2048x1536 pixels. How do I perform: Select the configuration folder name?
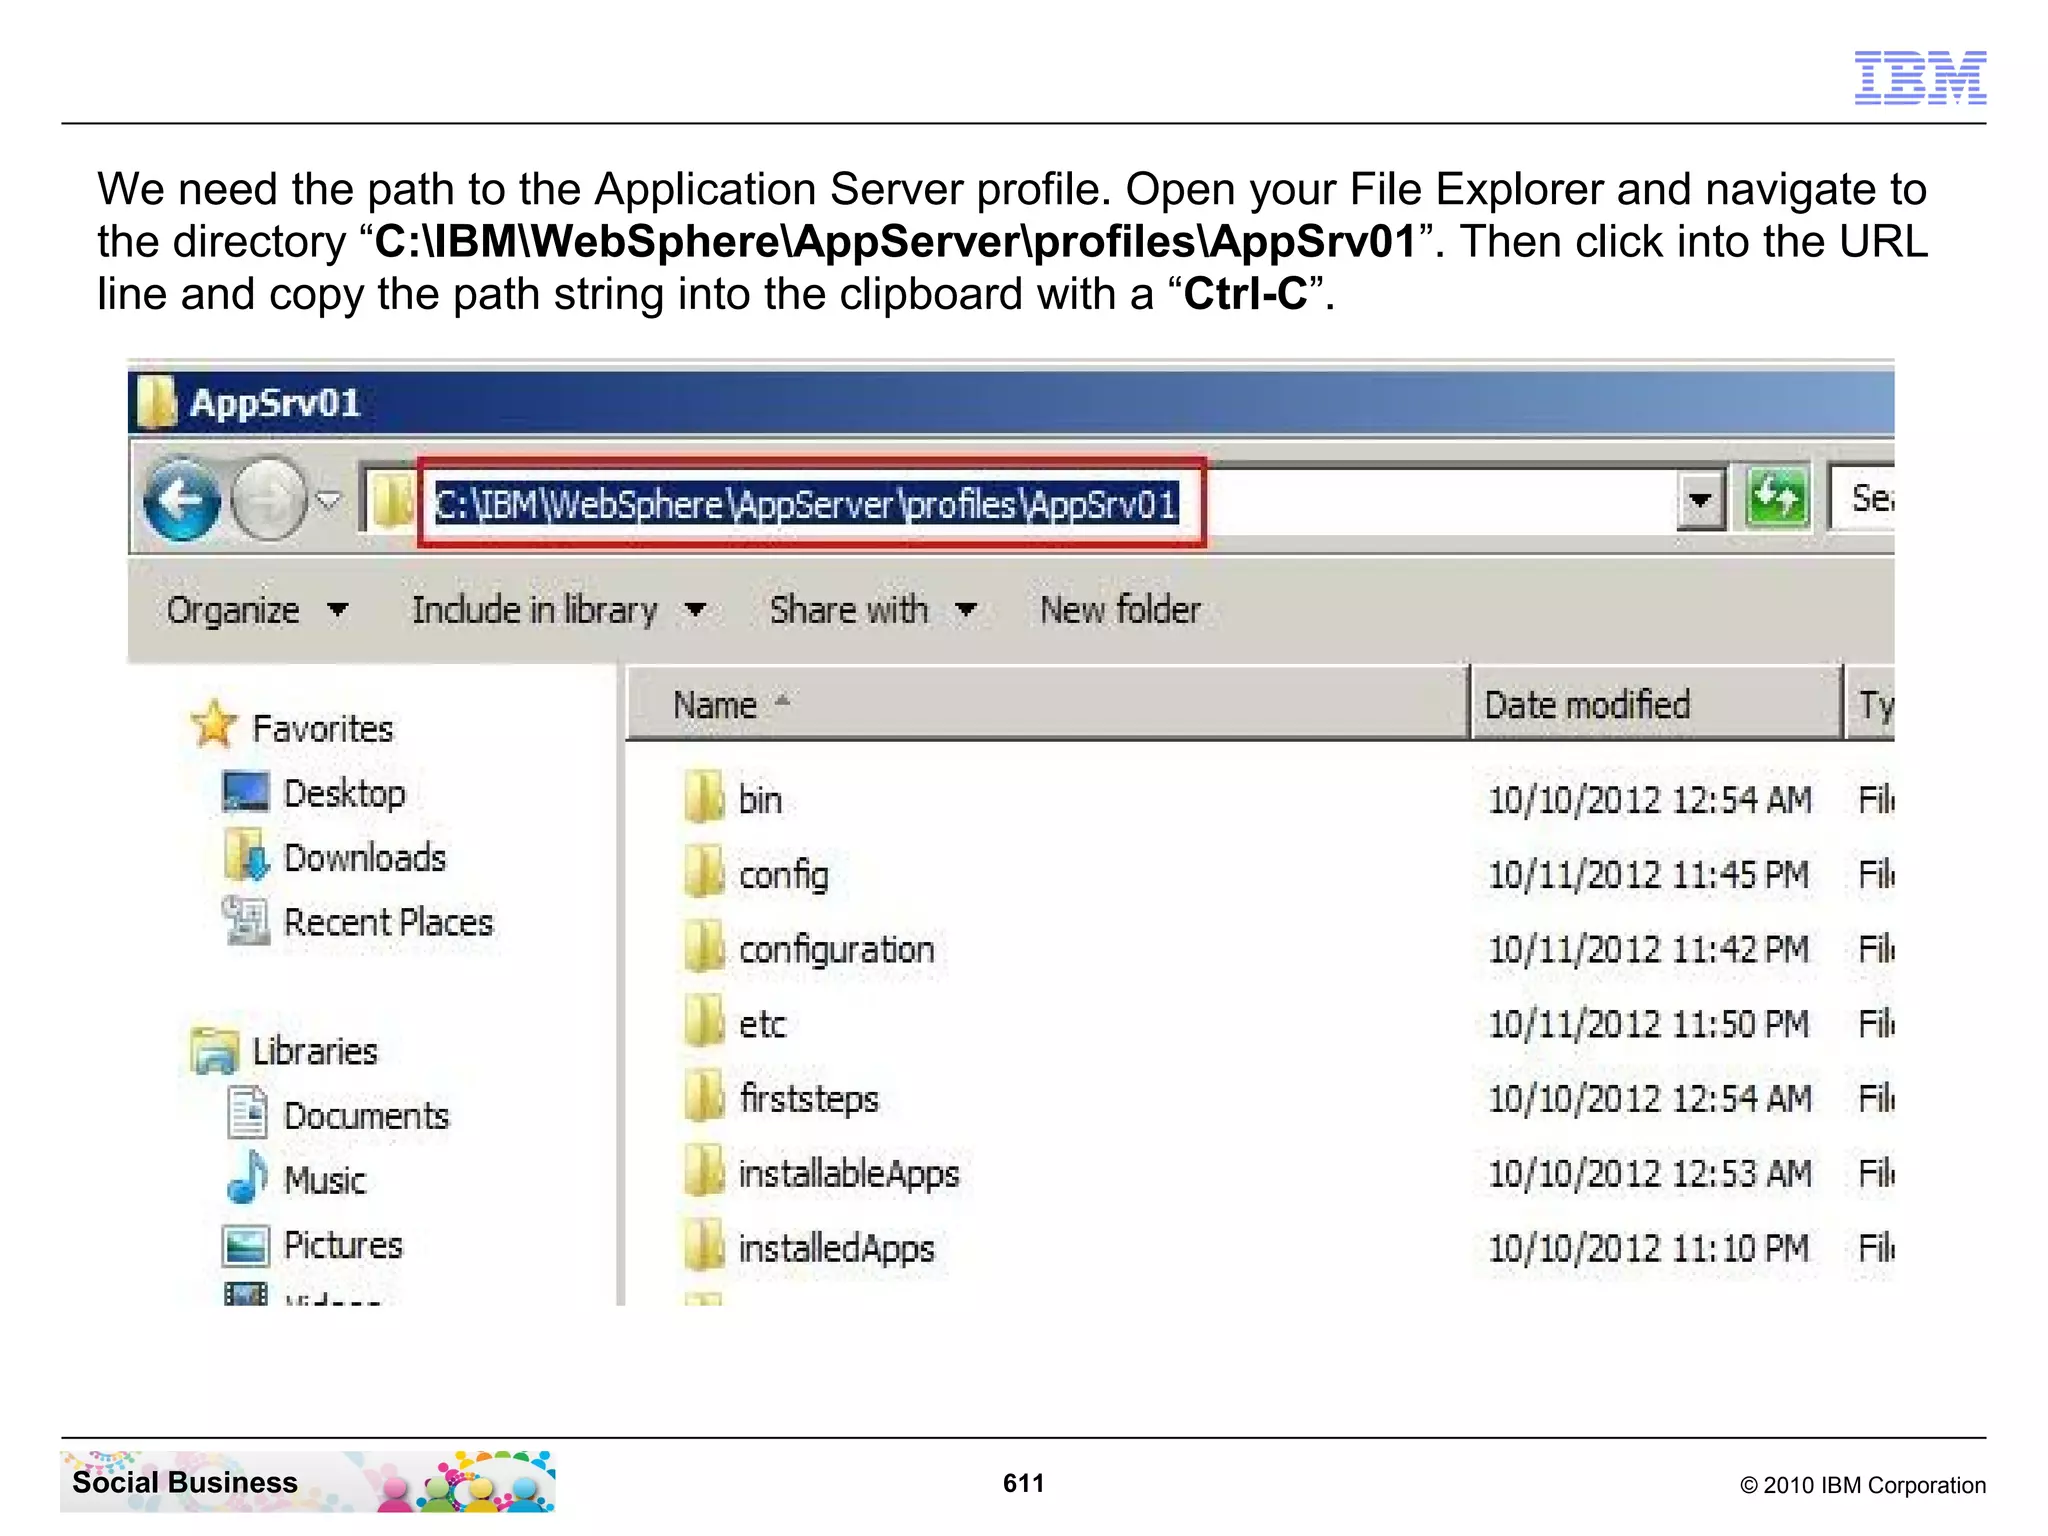coord(837,950)
